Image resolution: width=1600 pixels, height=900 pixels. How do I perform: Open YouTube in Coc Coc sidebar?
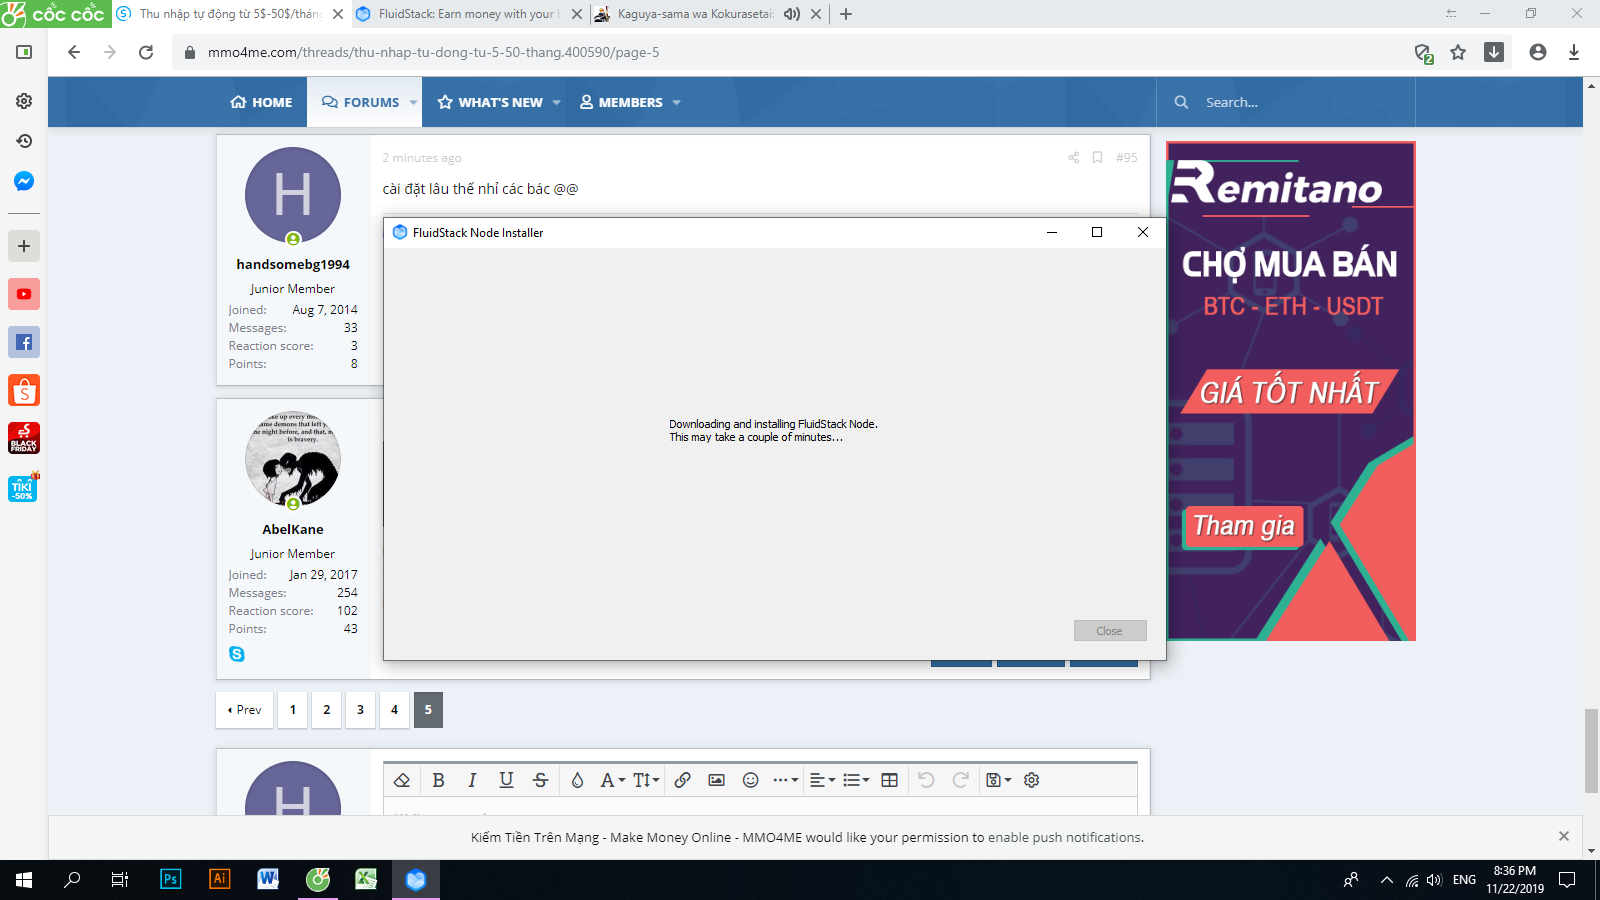click(24, 294)
